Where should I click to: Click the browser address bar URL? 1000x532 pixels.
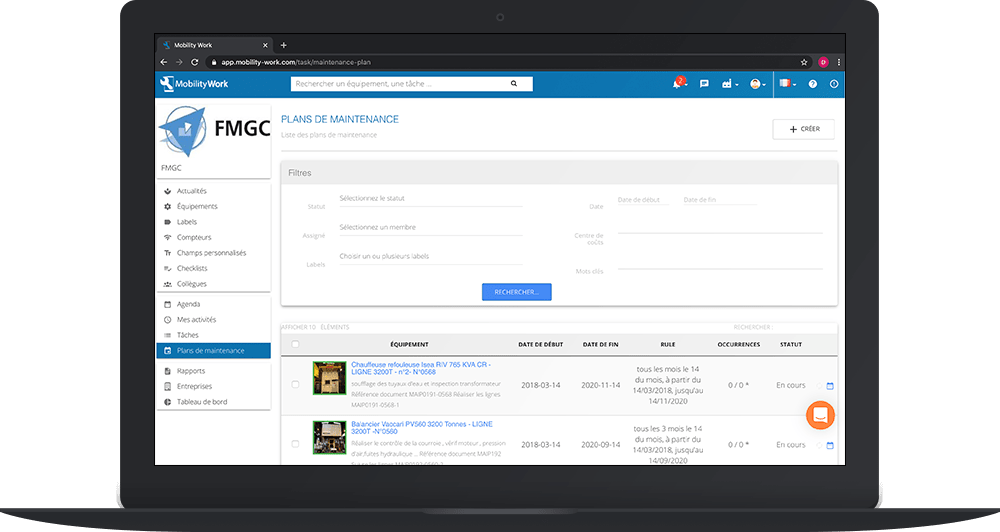[x=296, y=62]
